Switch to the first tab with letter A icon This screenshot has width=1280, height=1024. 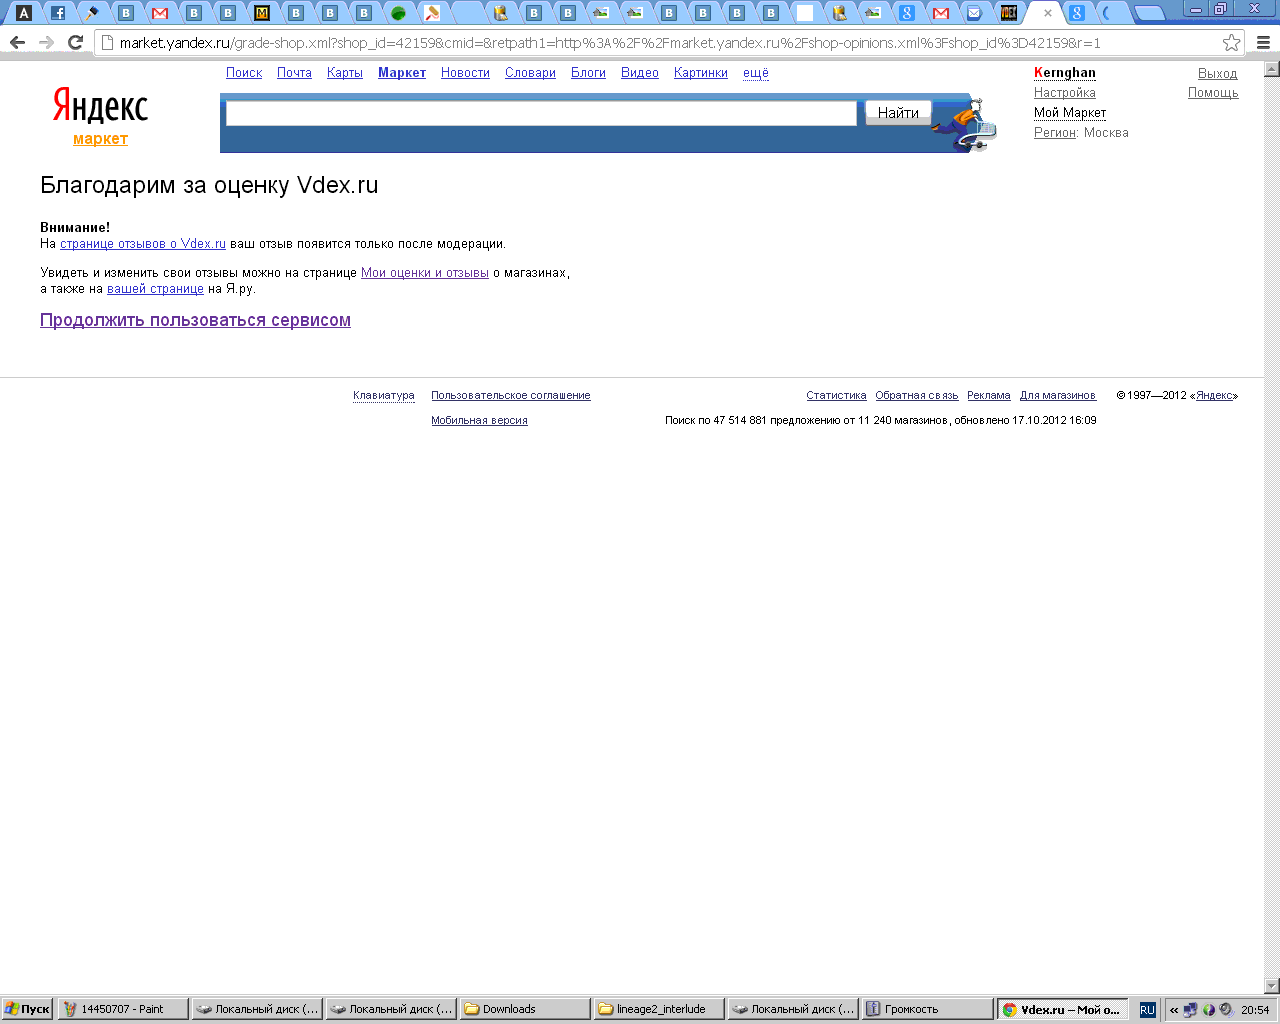tap(24, 13)
